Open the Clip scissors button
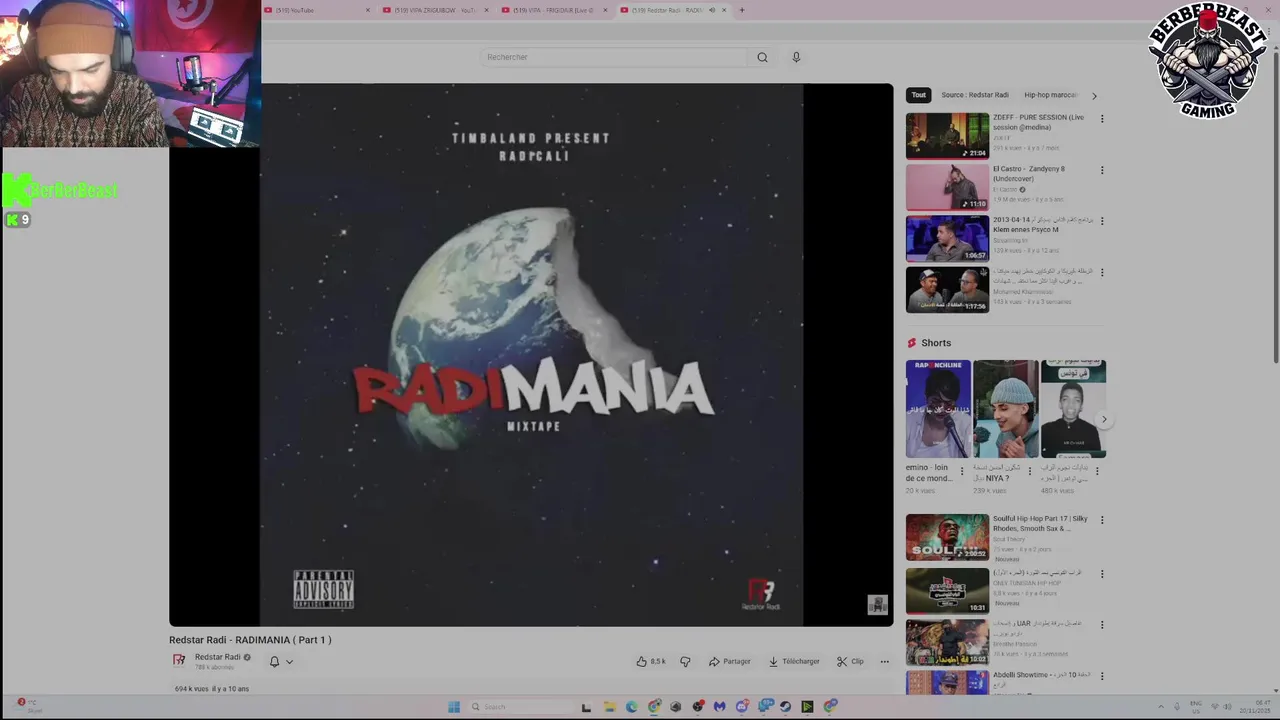 click(x=850, y=661)
